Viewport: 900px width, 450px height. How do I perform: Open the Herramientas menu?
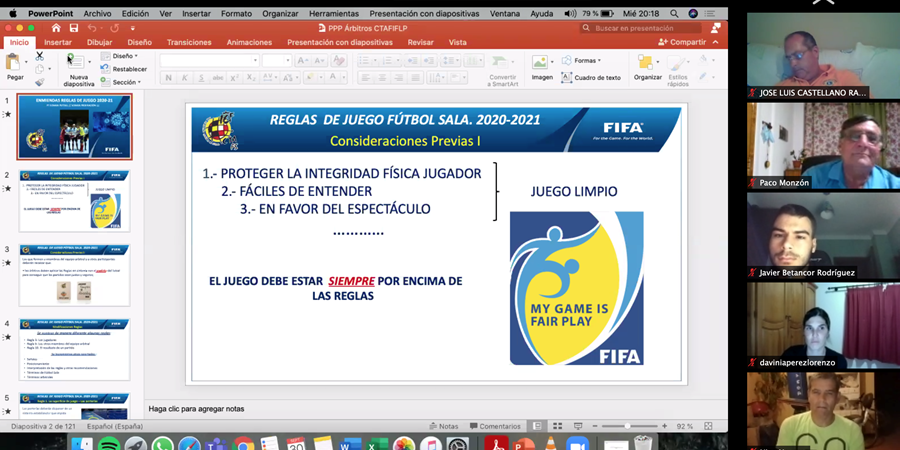click(x=334, y=13)
